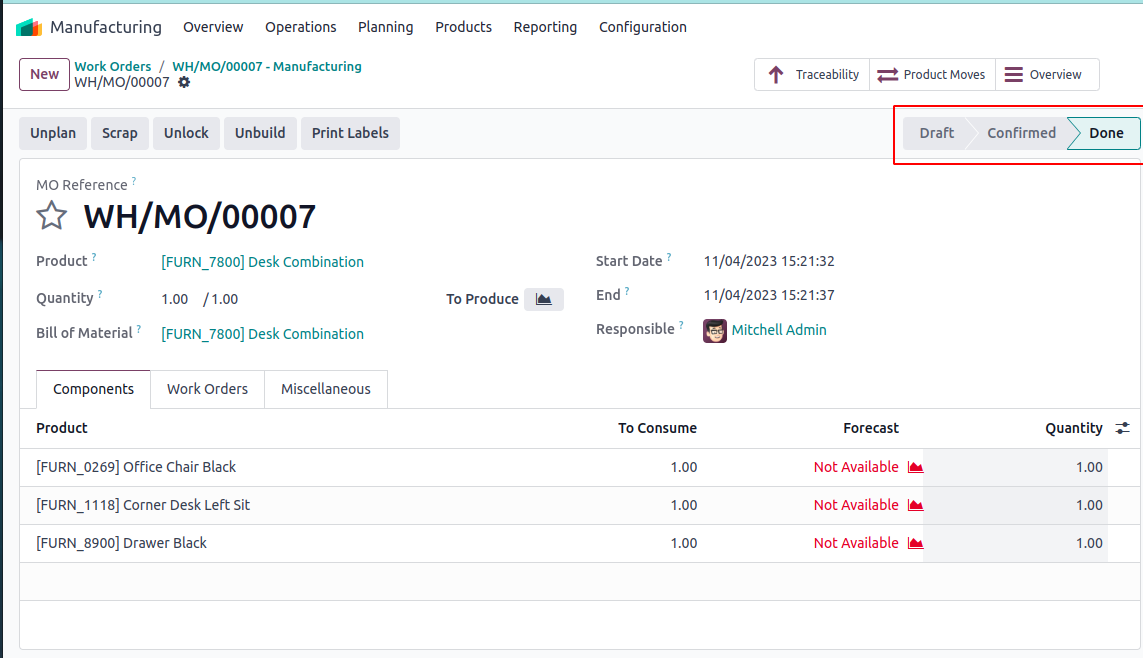The height and width of the screenshot is (658, 1143).
Task: Click the help mark next to Start Date
Action: point(668,256)
